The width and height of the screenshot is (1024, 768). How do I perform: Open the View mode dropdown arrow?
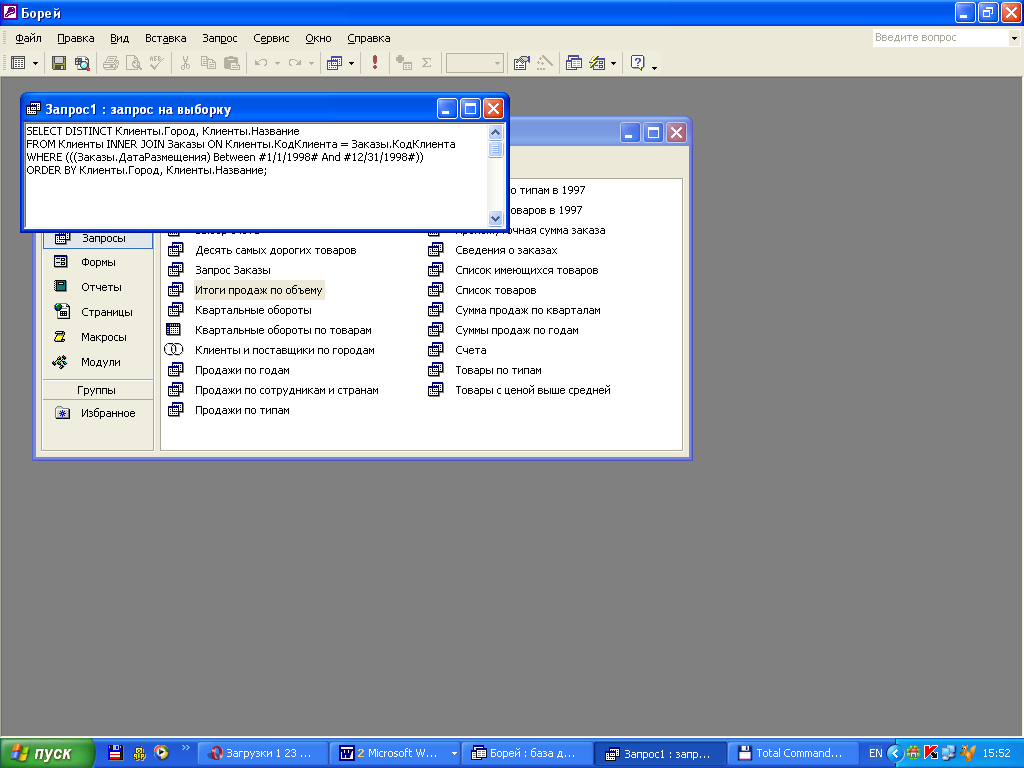35,63
